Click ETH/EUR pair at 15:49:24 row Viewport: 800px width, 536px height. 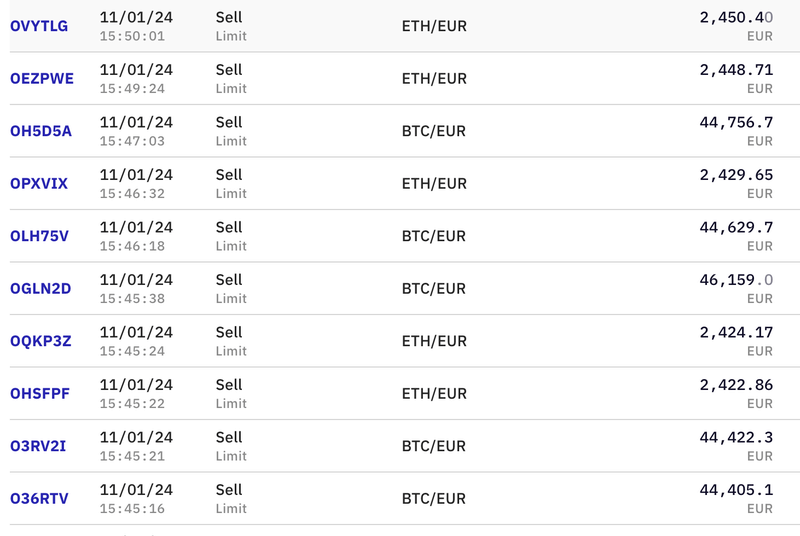(x=434, y=79)
